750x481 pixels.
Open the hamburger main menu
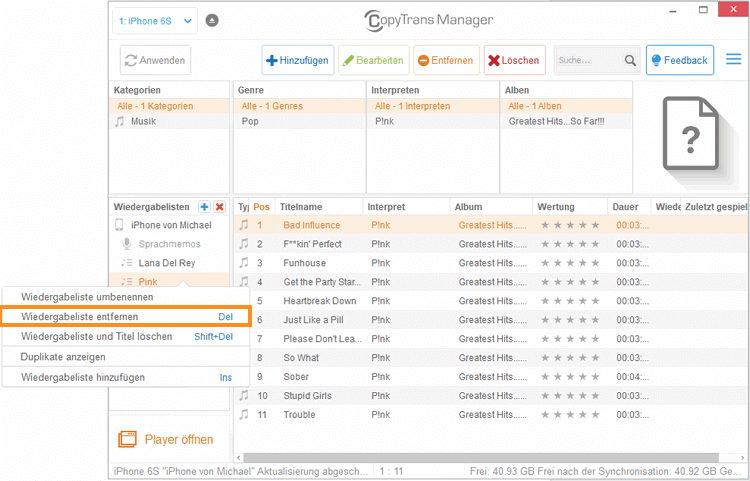tap(733, 59)
